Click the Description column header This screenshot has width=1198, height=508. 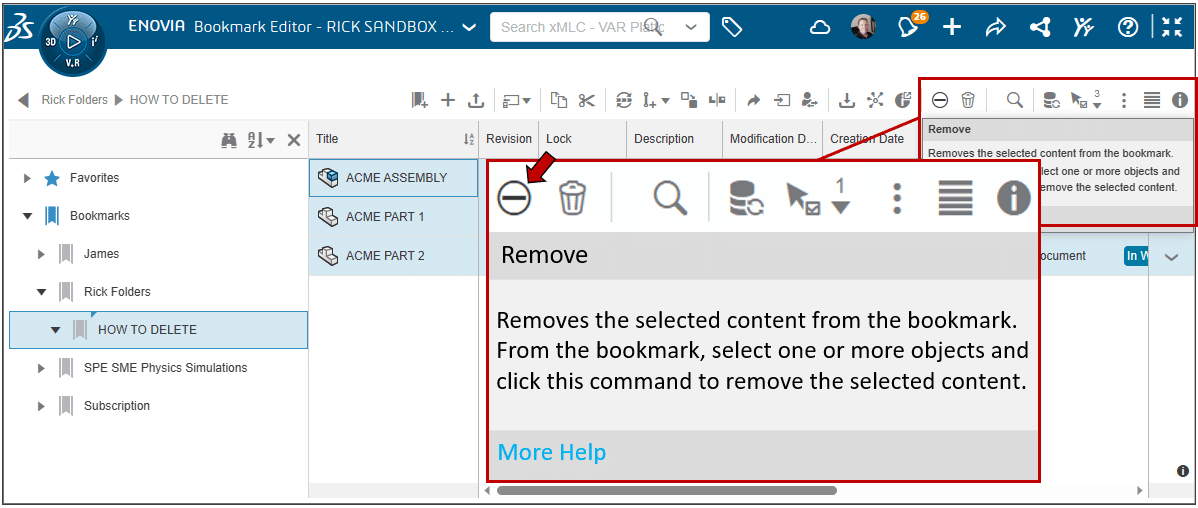(675, 139)
